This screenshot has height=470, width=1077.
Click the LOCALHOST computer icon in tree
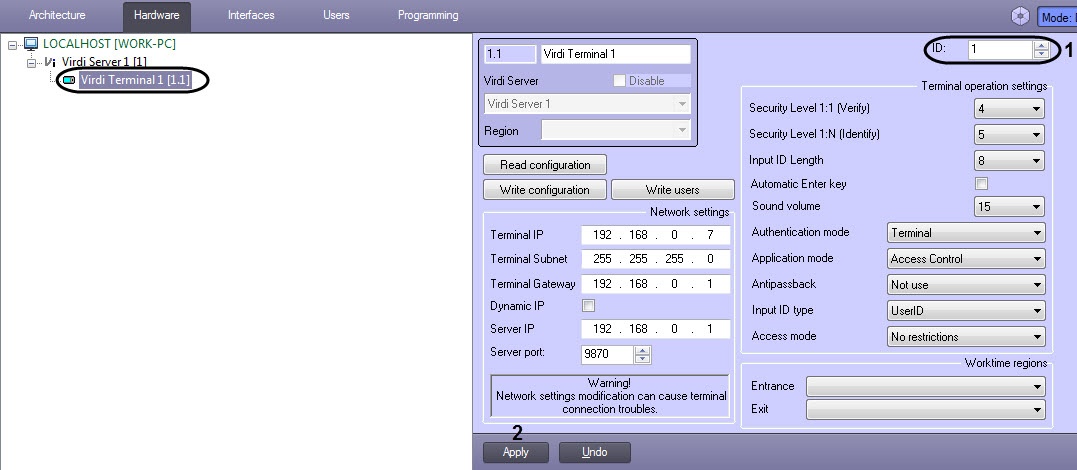[x=31, y=45]
